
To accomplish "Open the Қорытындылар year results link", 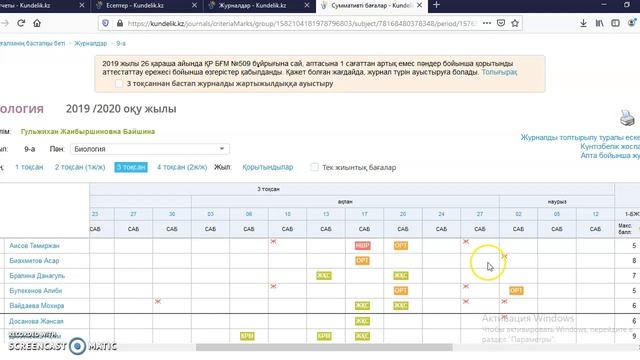I will click(268, 167).
